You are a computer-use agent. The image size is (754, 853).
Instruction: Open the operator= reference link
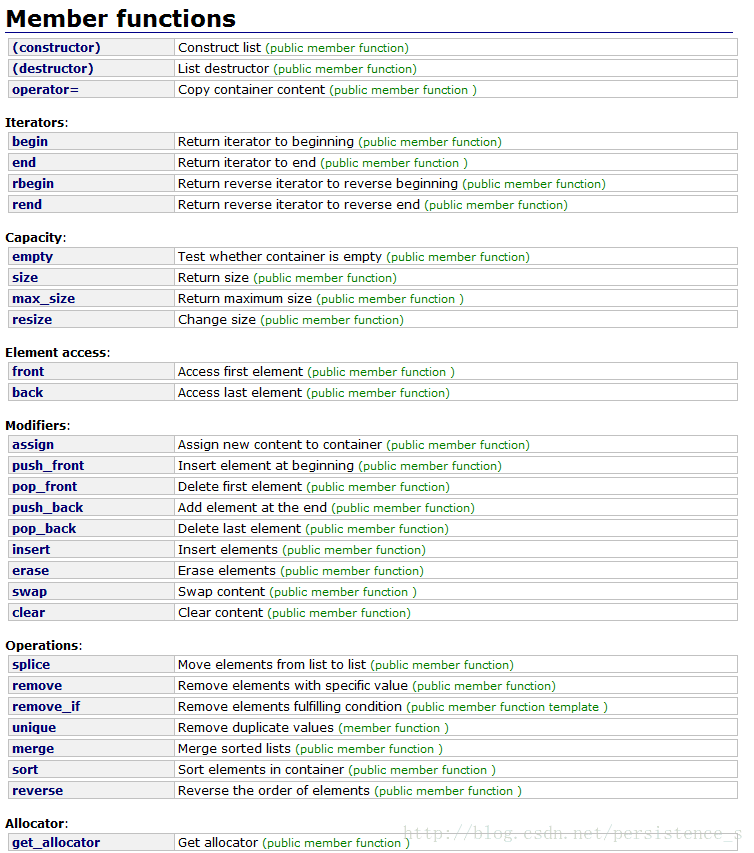[x=44, y=89]
